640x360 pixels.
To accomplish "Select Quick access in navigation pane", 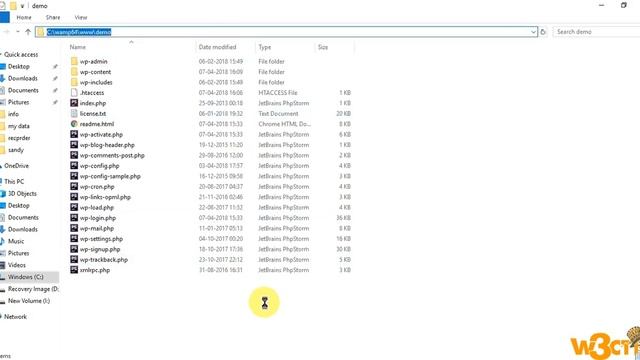I will 21,54.
